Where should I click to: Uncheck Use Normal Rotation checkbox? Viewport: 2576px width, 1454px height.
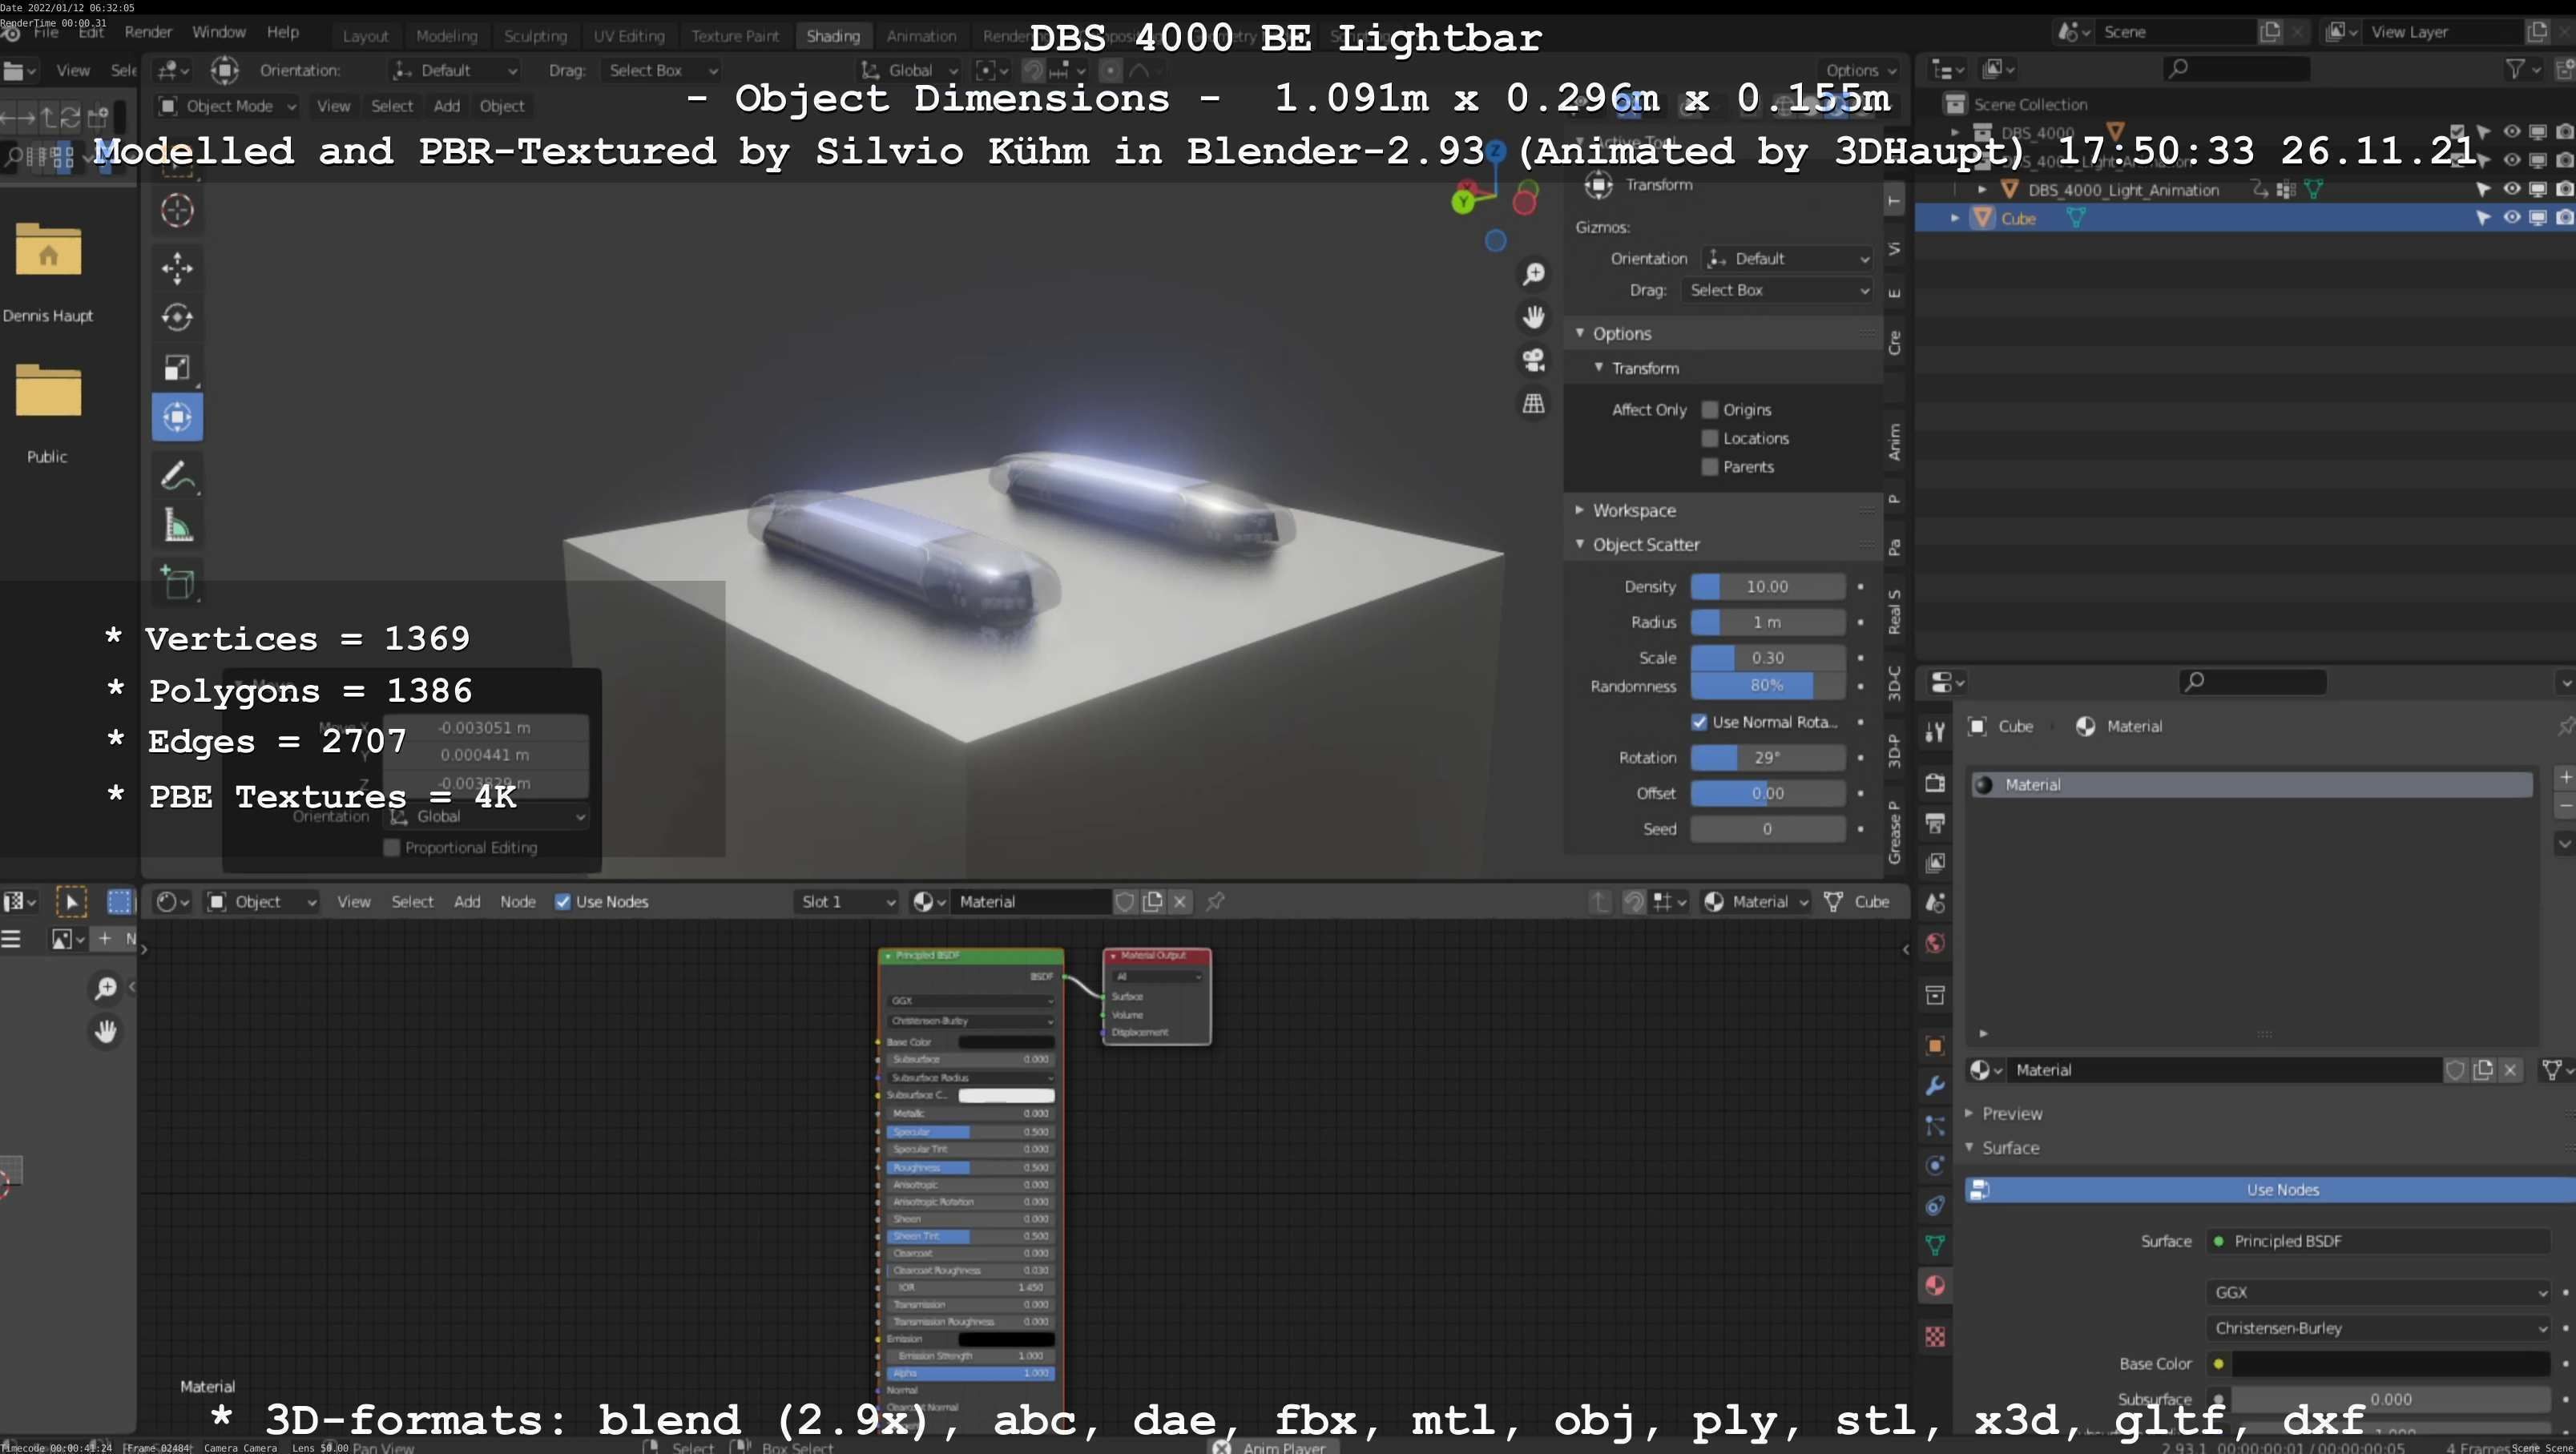tap(1699, 722)
